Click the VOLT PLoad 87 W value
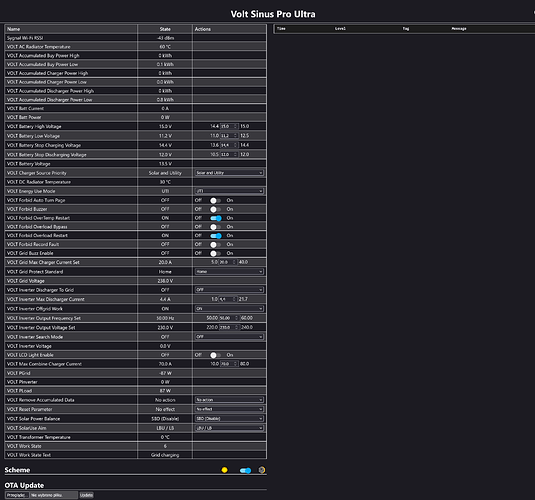Image resolution: width=535 pixels, height=500 pixels. tap(165, 391)
